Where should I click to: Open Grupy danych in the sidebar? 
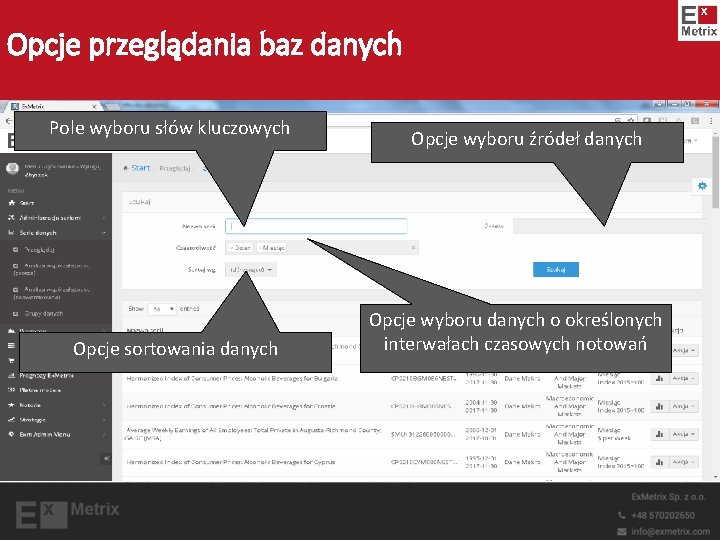point(43,314)
